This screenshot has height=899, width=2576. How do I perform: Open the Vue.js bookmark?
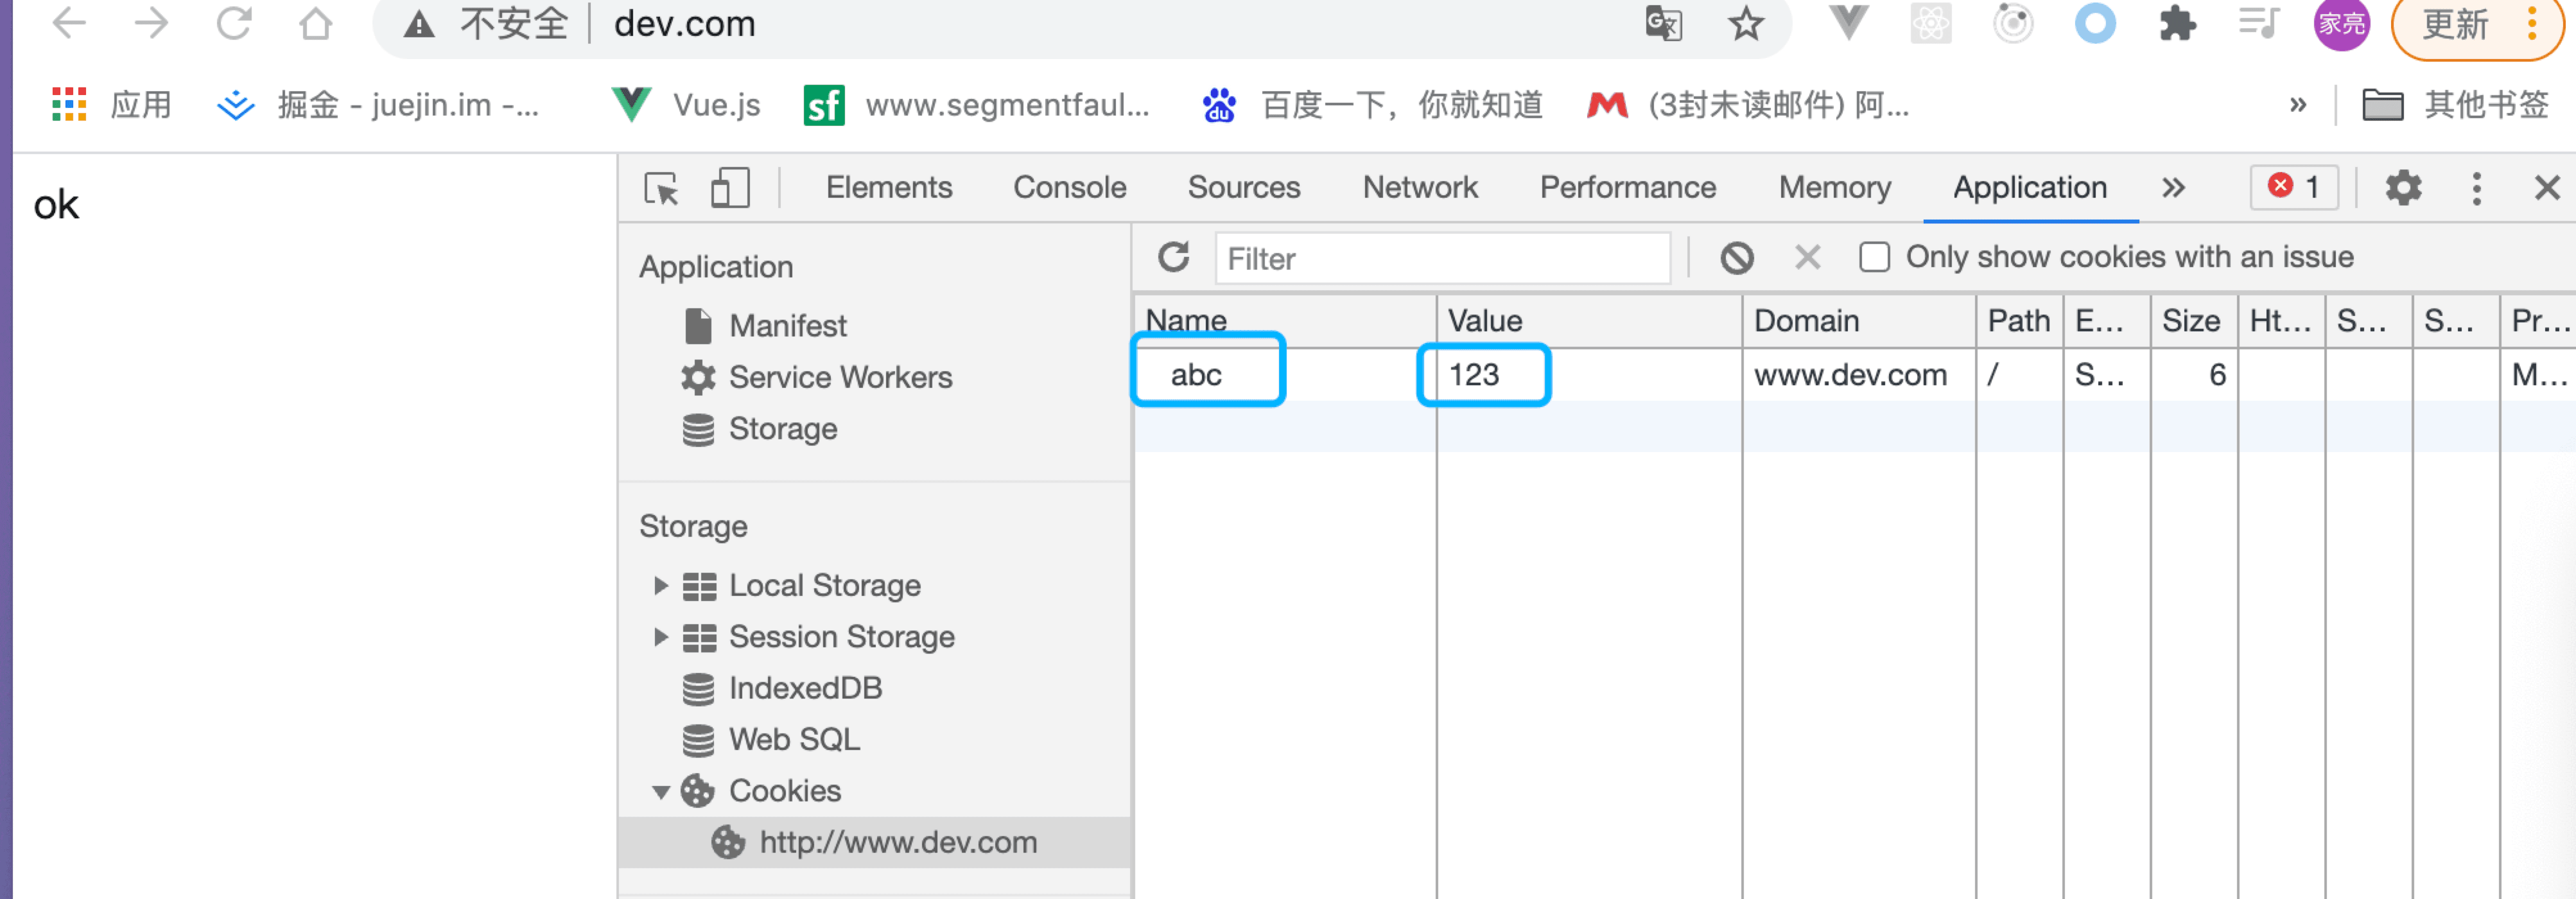[x=687, y=105]
